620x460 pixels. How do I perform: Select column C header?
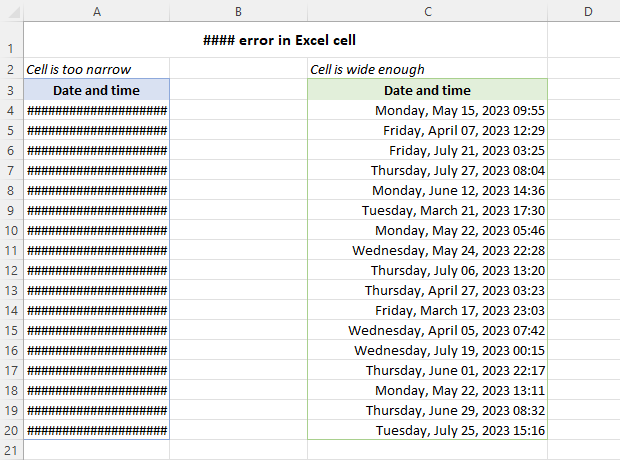[427, 11]
